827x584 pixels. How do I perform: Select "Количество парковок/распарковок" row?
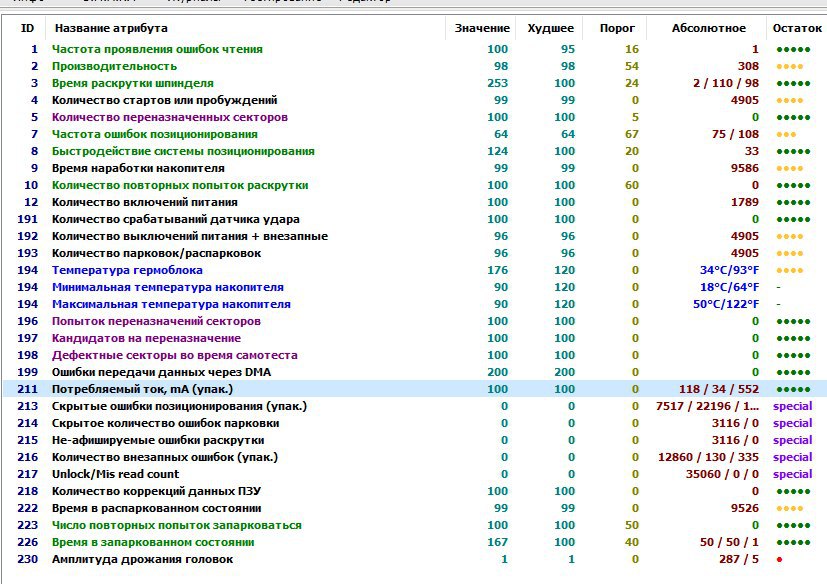(415, 253)
